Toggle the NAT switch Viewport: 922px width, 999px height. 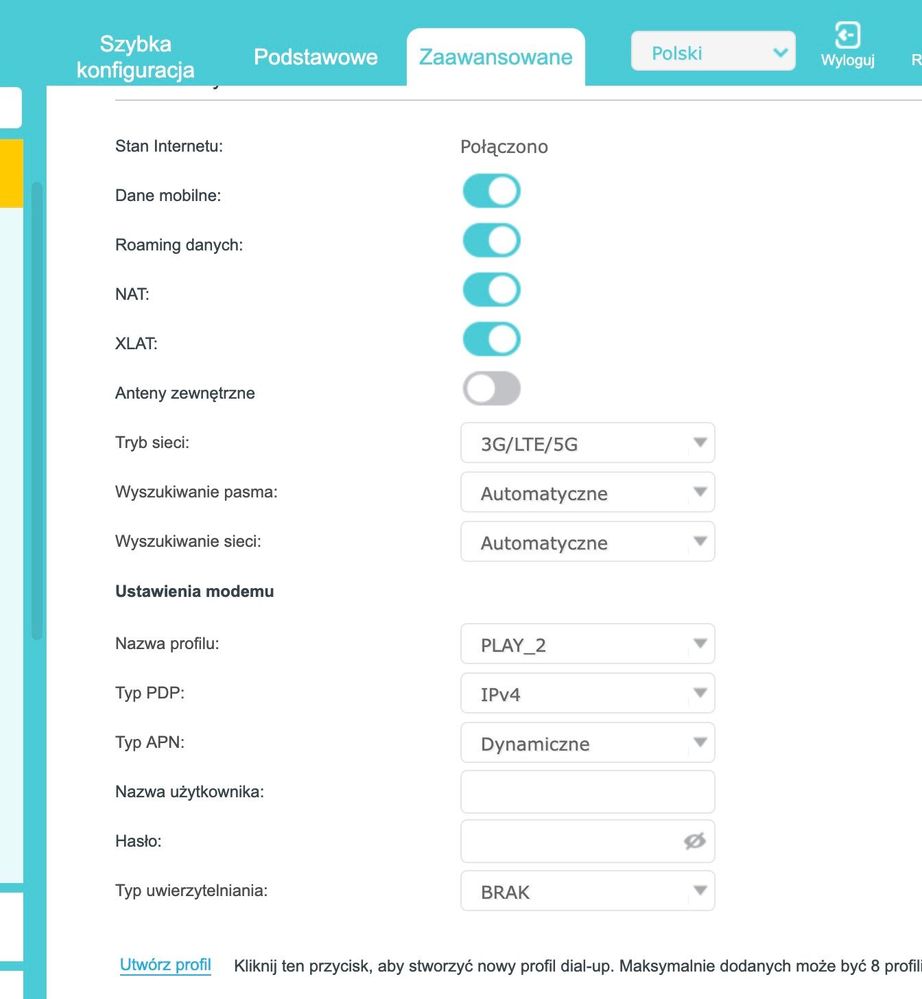coord(491,290)
